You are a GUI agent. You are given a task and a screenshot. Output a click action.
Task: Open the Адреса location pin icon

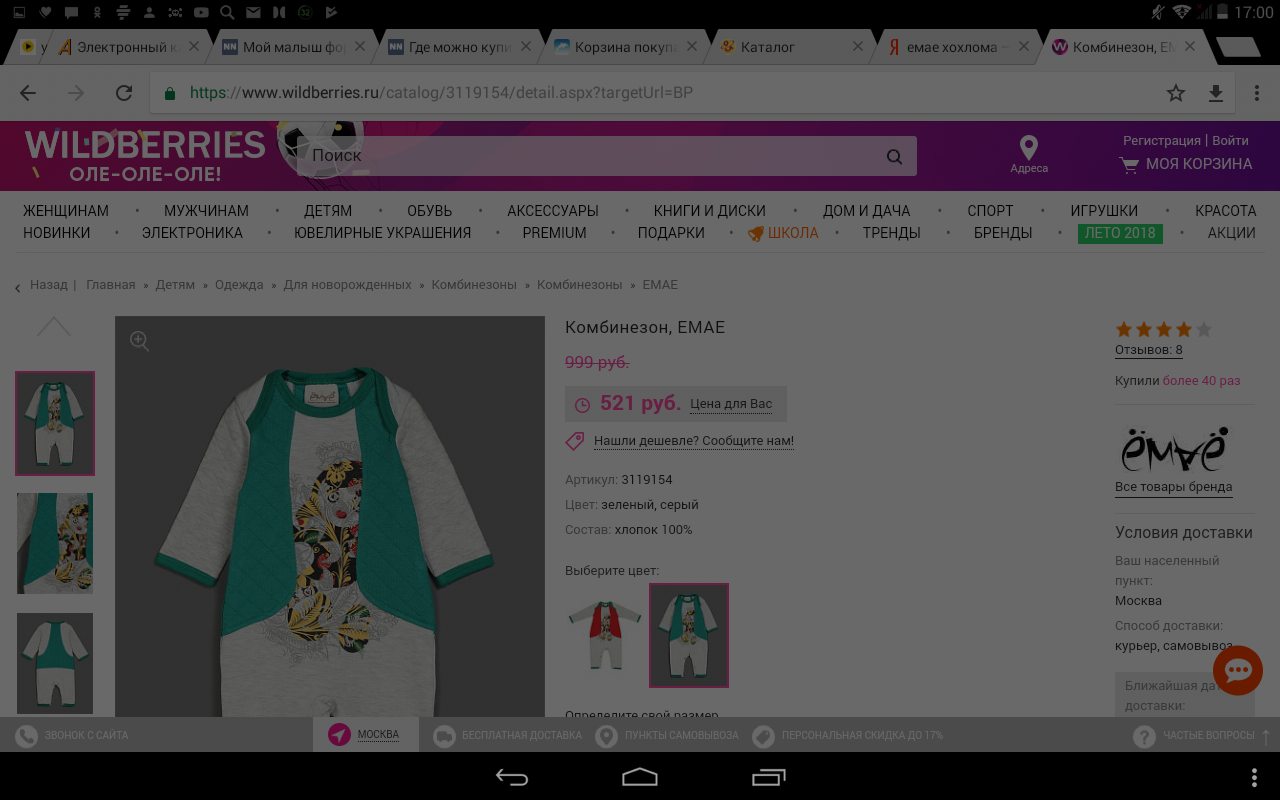tap(1028, 150)
